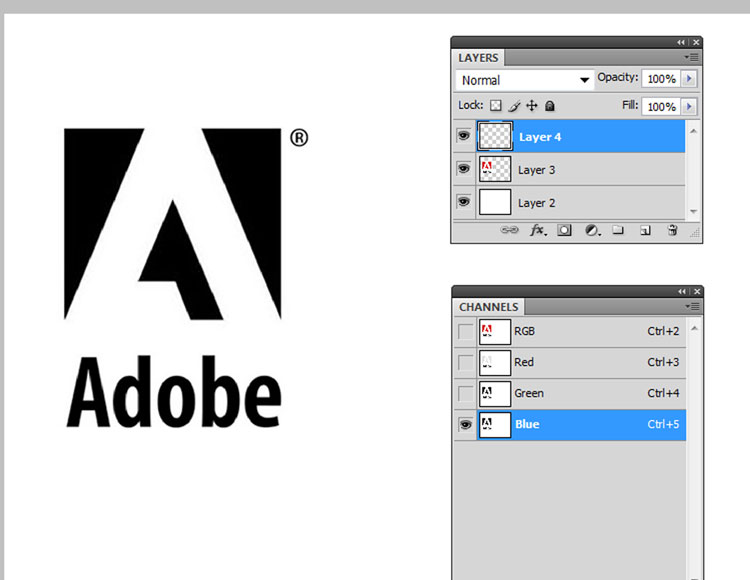The width and height of the screenshot is (750, 580).
Task: Click Layer 2 white thumbnail
Action: coord(495,202)
